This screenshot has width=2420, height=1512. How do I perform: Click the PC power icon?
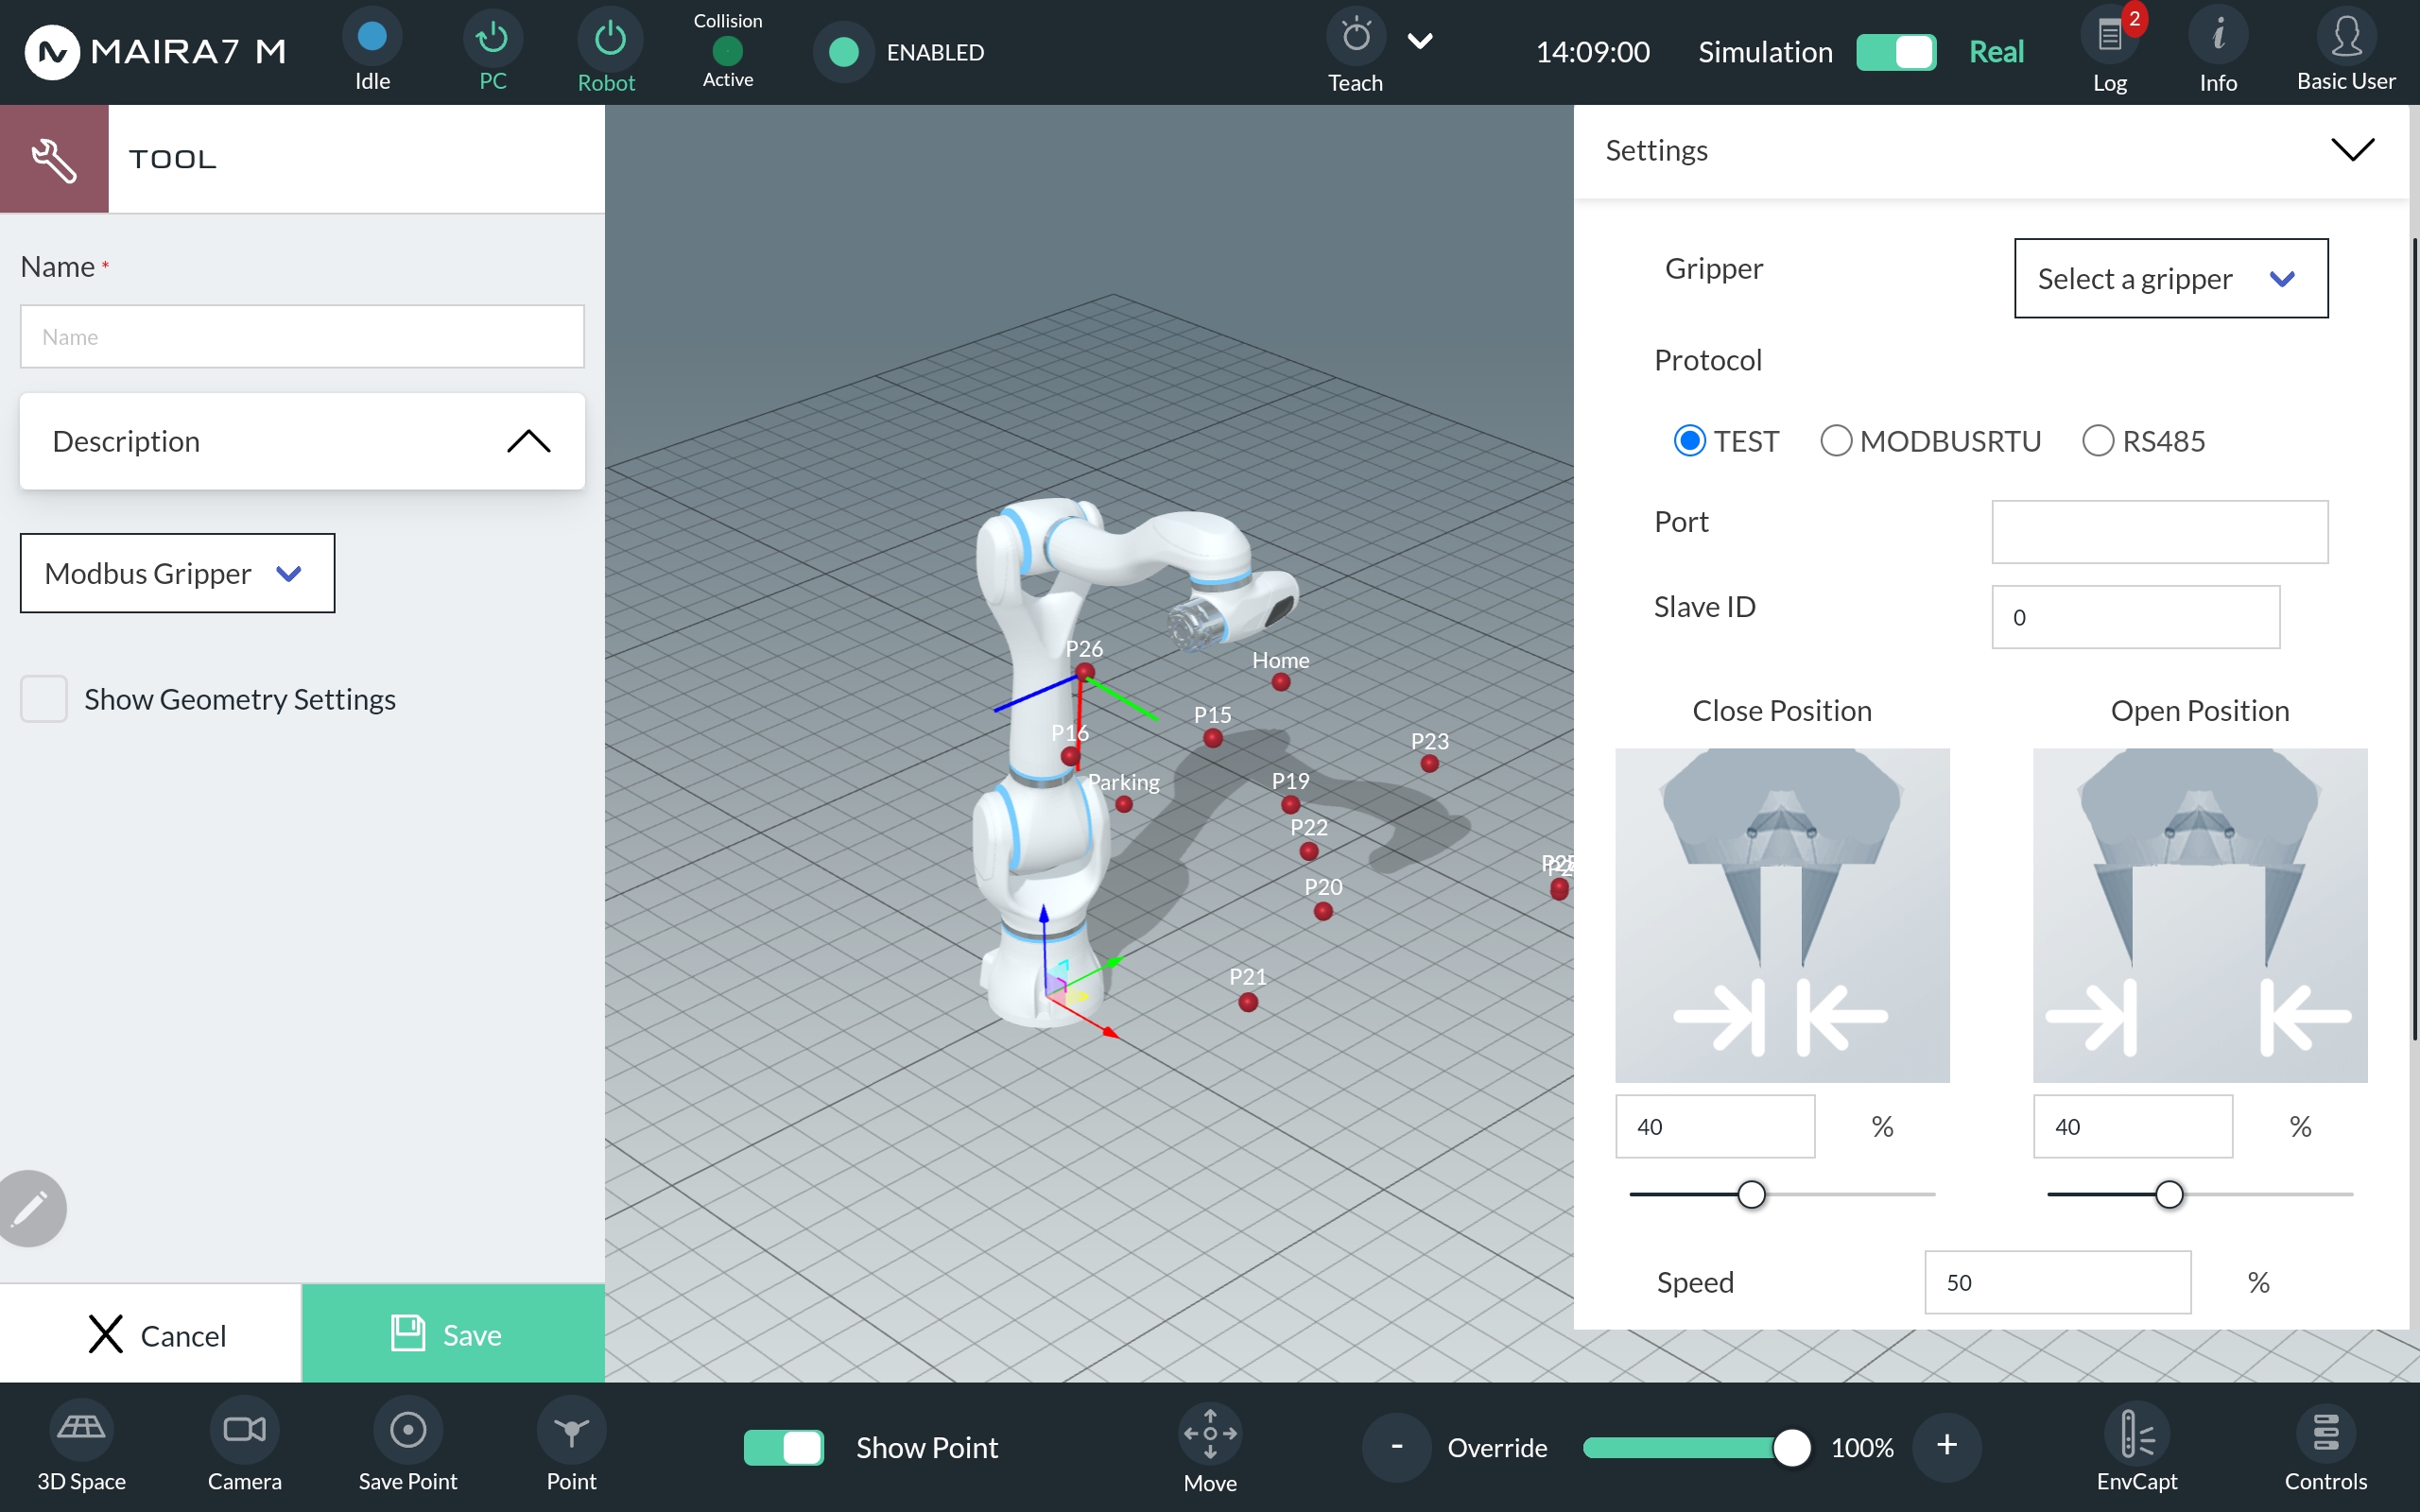tap(492, 37)
